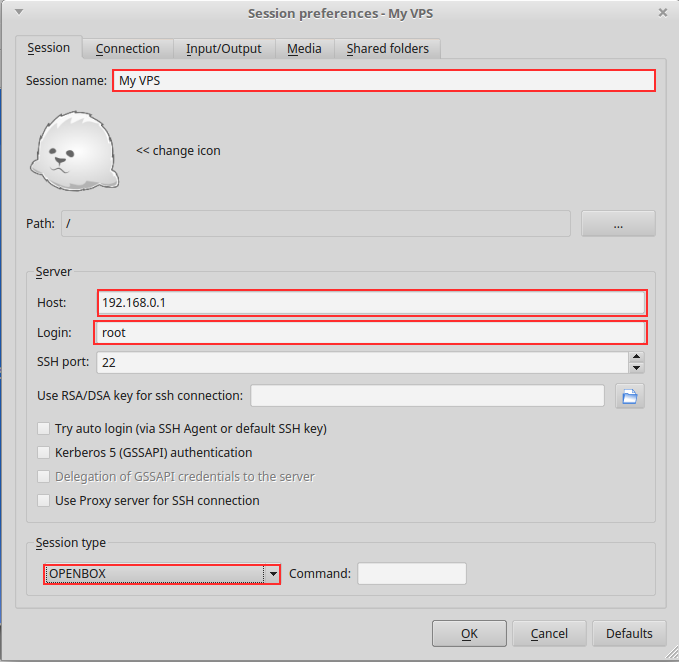
Task: Open the window menu arrow in title bar
Action: (x=19, y=12)
